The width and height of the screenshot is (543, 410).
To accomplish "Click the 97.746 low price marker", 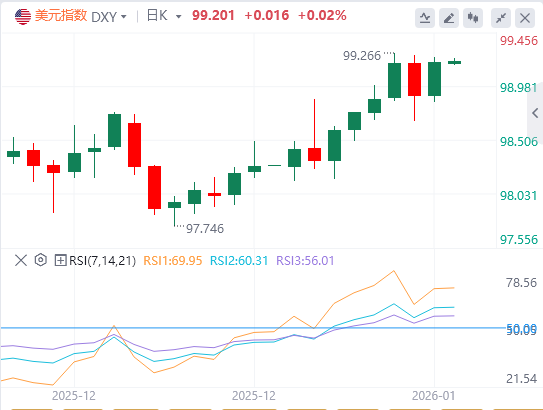I will pos(205,229).
